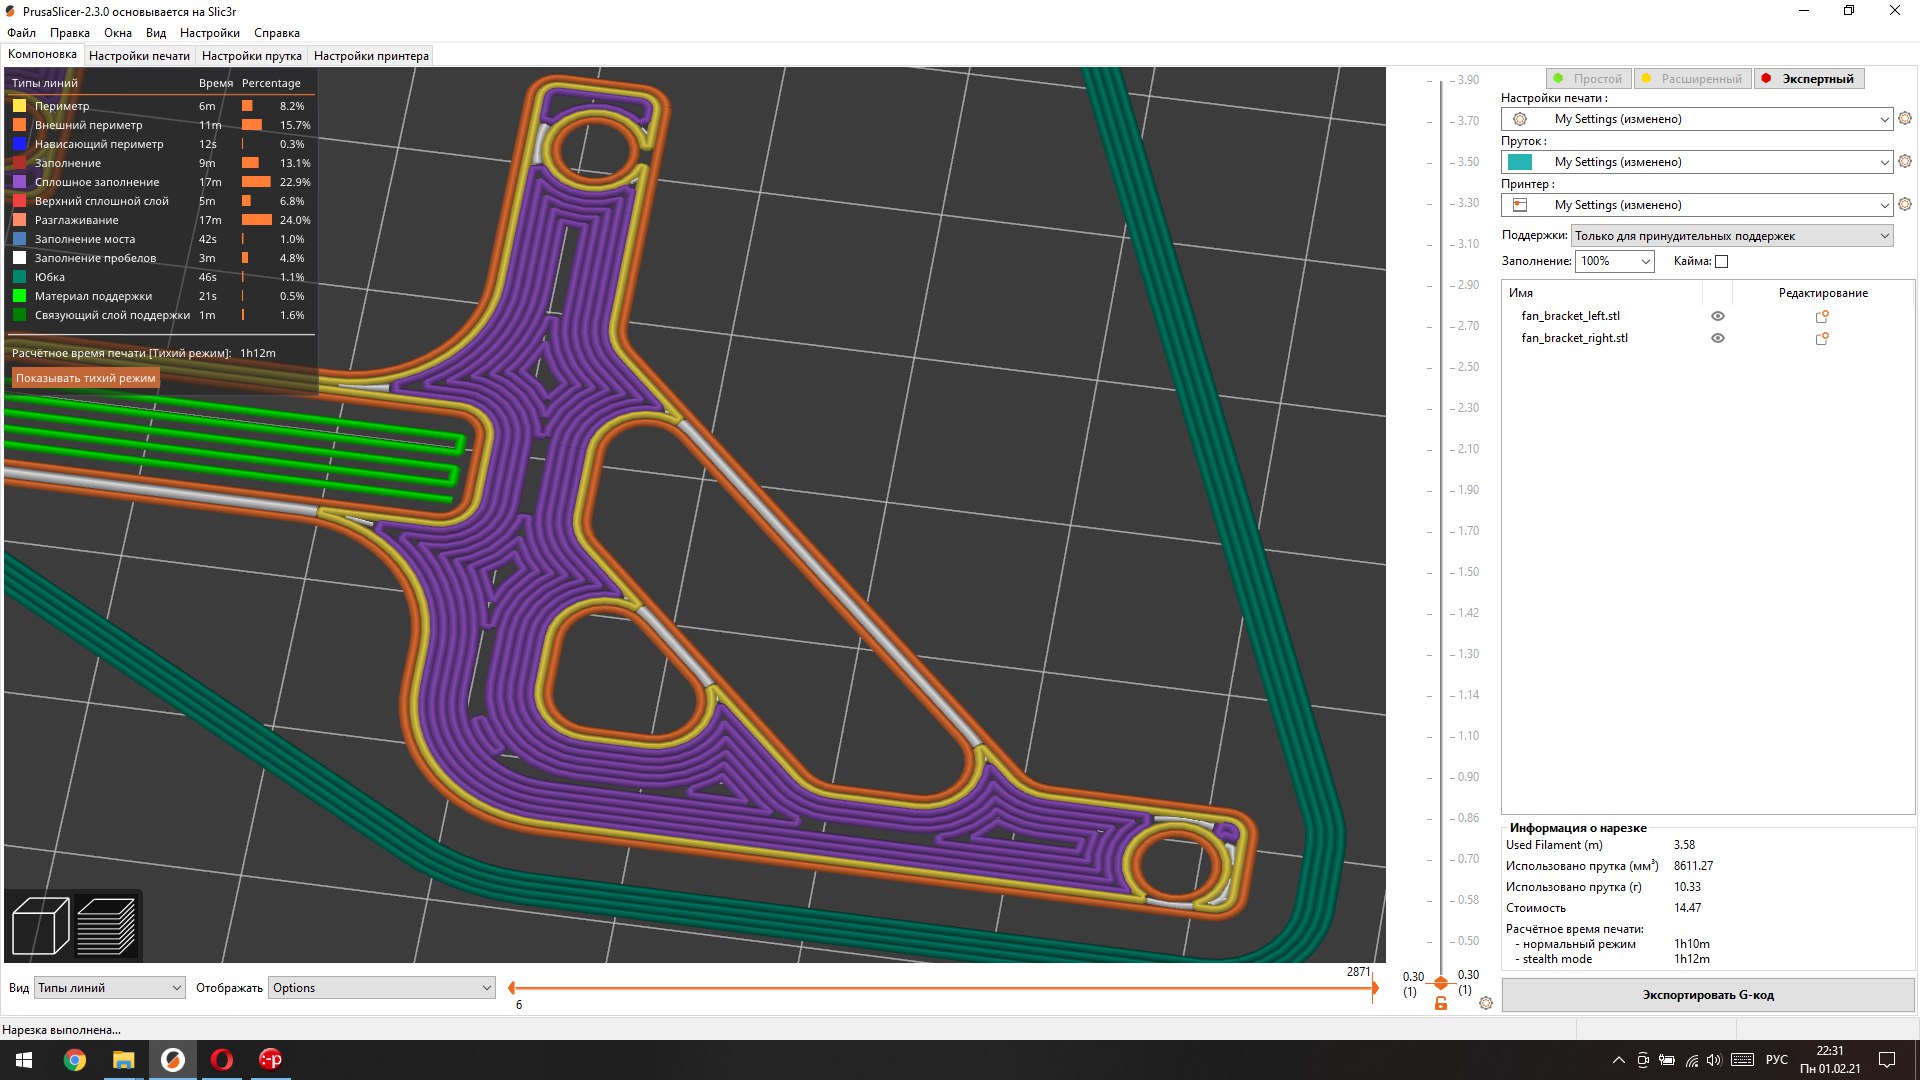Switch to Настройки печати tab

coord(139,56)
